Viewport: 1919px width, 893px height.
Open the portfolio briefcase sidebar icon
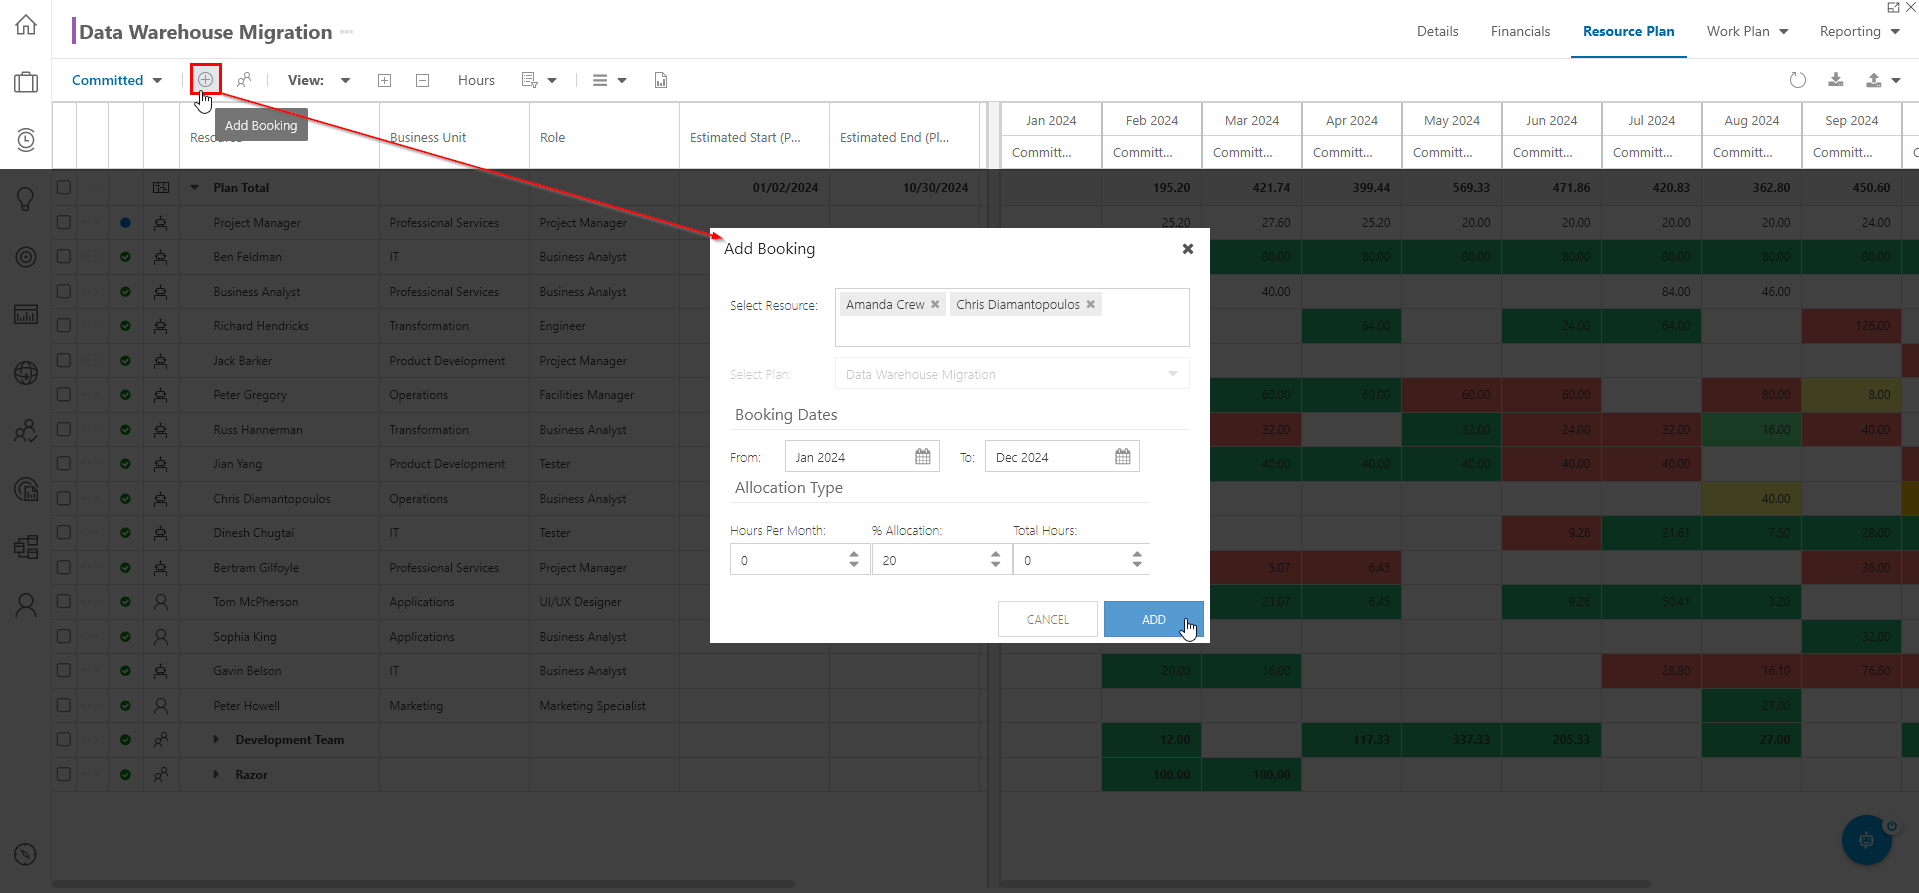[26, 82]
